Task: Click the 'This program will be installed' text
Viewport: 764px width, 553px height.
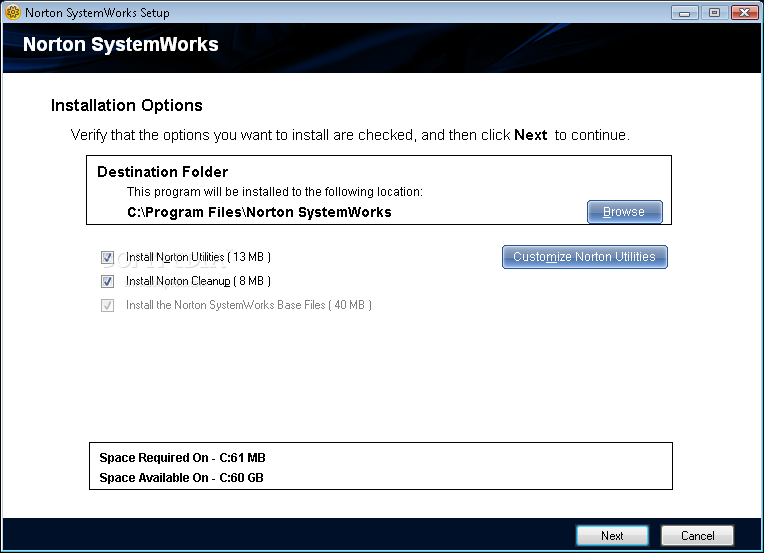Action: point(275,192)
